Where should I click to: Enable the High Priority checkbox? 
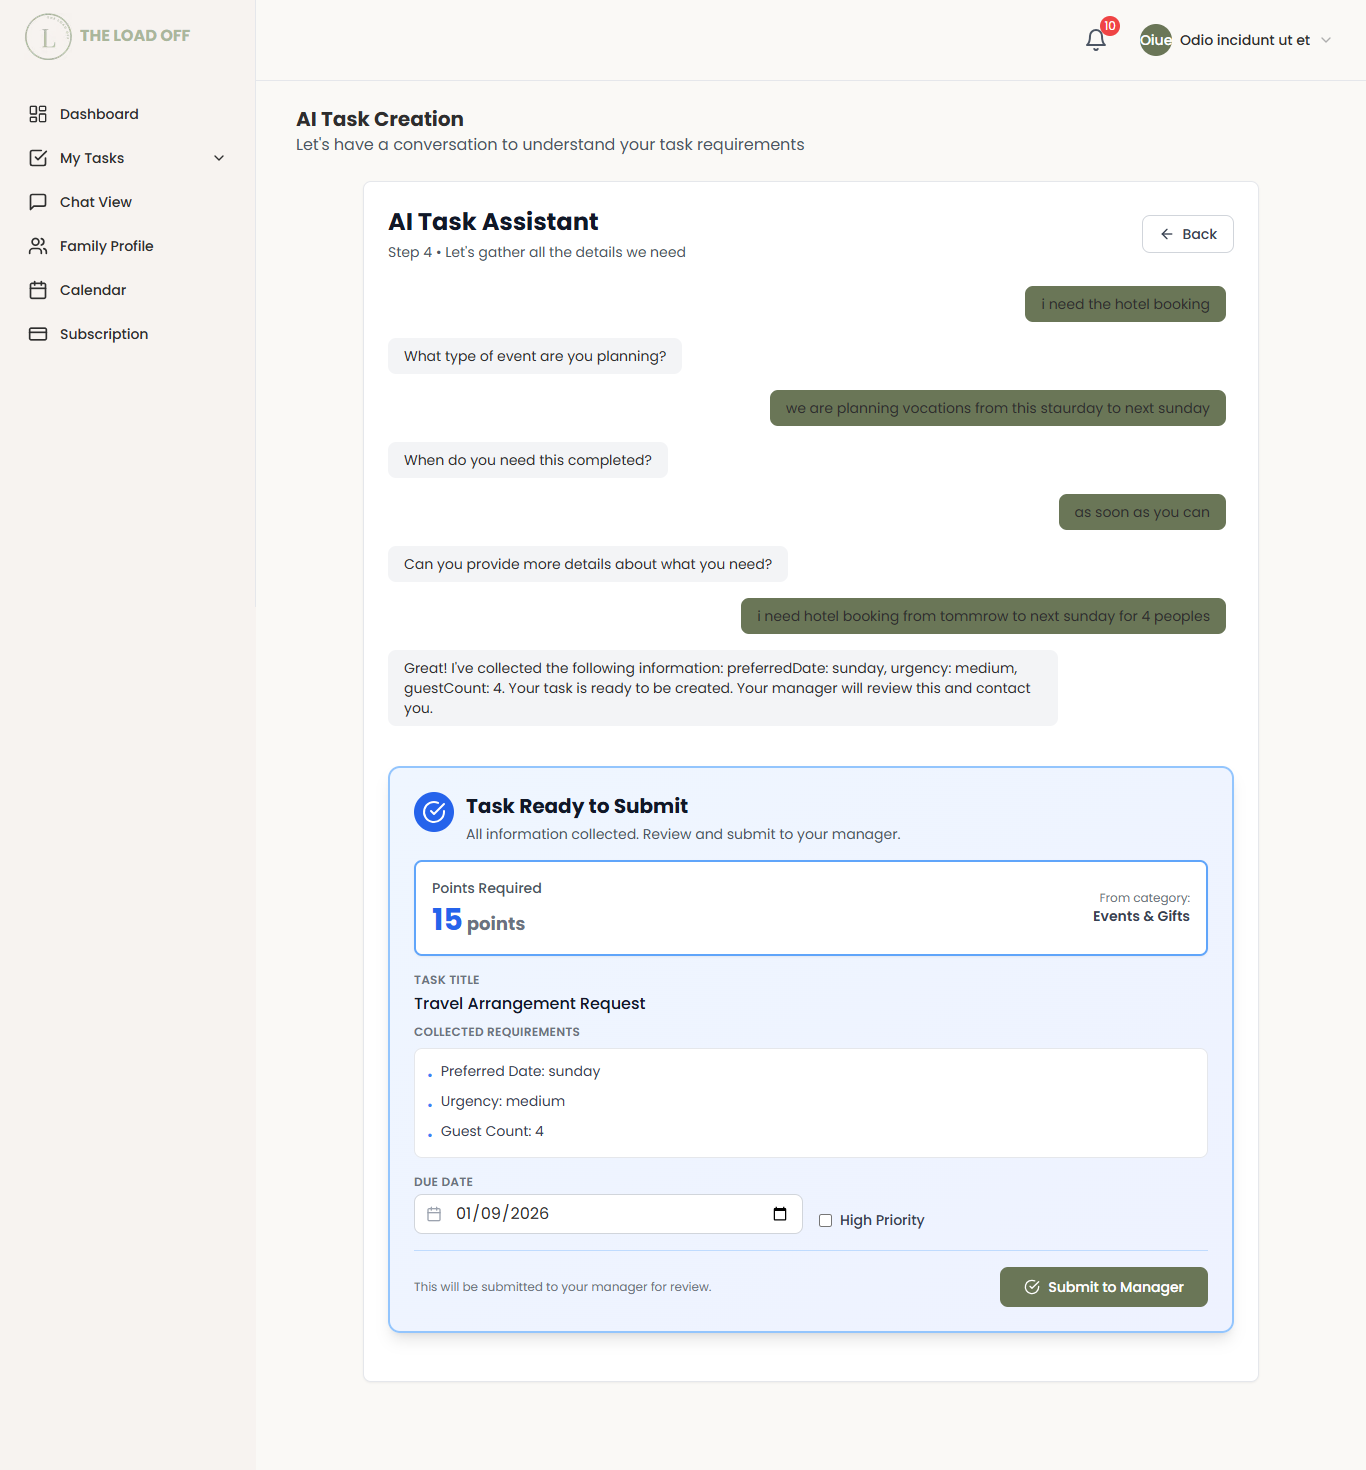tap(826, 1220)
